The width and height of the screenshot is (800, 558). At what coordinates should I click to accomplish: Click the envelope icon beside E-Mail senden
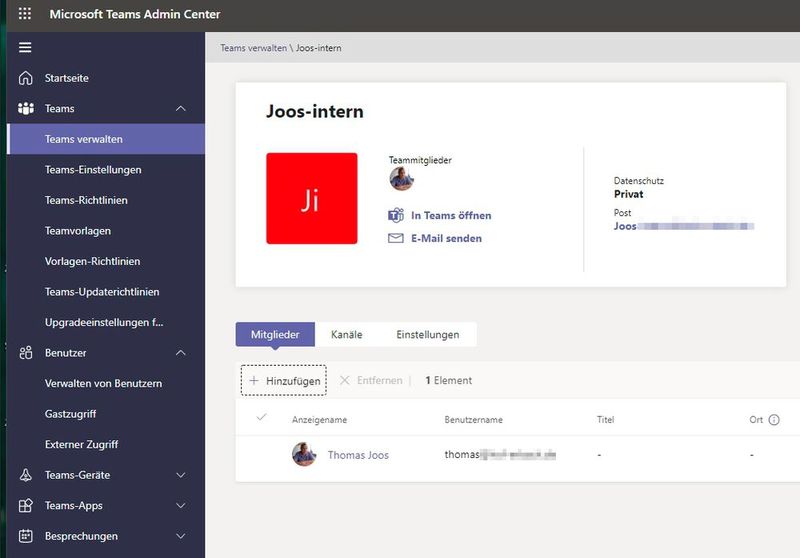(396, 238)
